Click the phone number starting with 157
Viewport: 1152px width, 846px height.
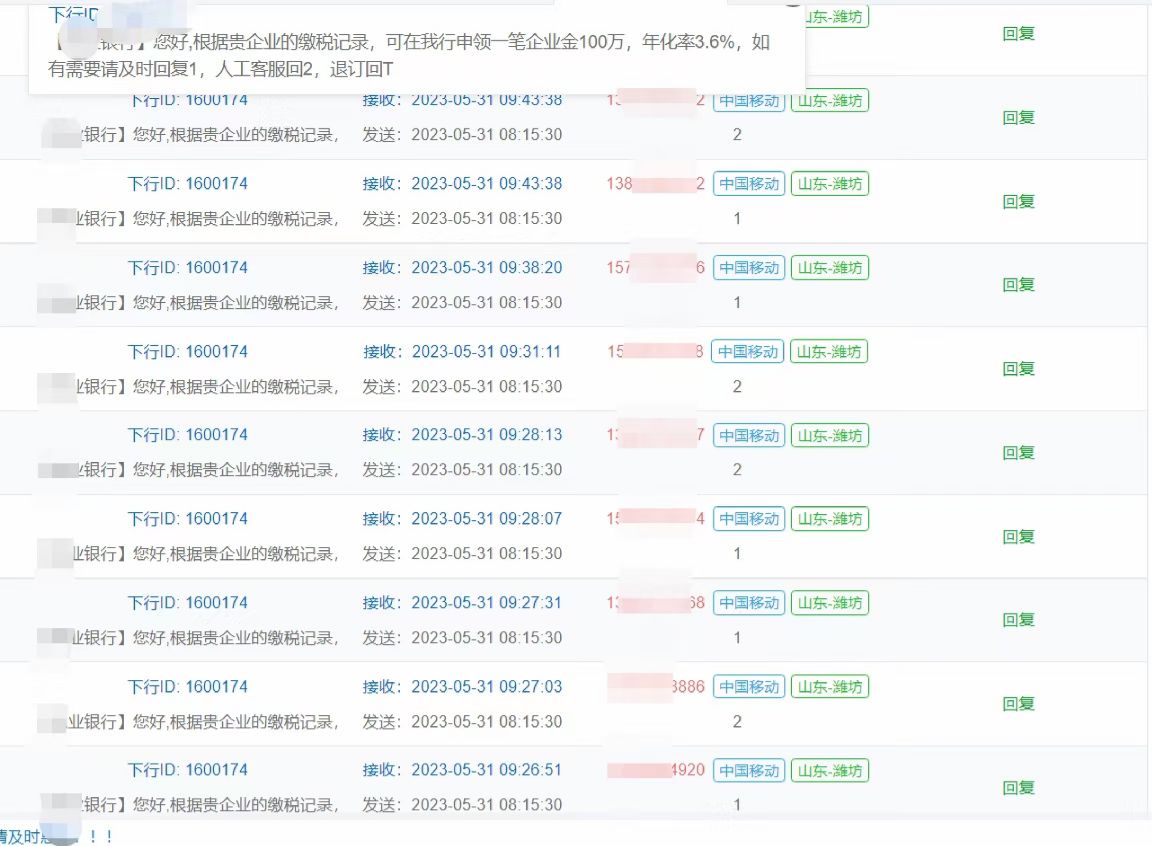coord(656,268)
